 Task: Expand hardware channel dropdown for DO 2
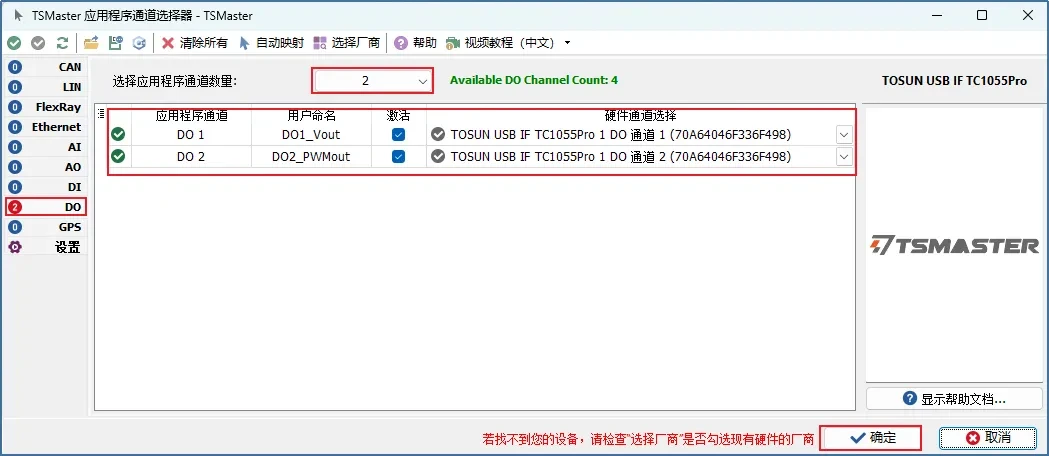[844, 157]
